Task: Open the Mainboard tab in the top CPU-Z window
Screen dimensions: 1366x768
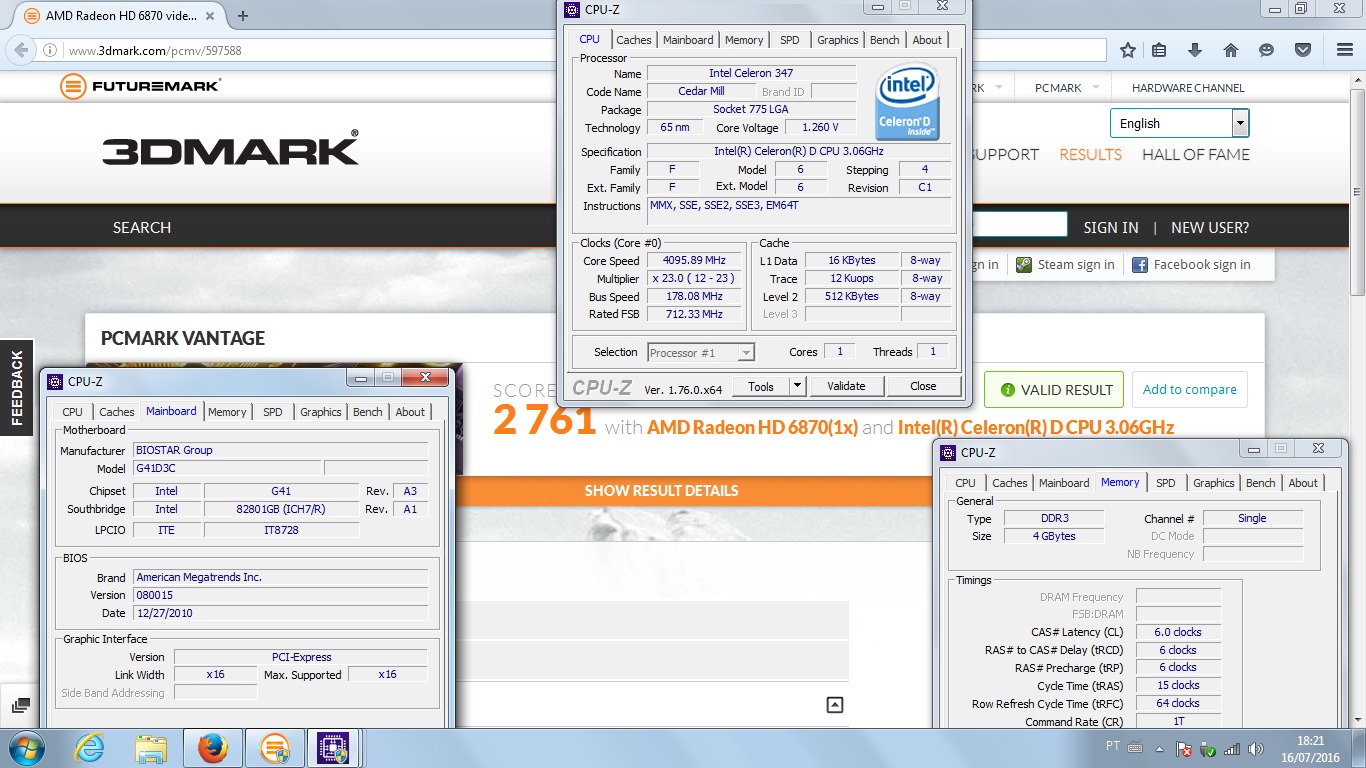Action: (688, 40)
